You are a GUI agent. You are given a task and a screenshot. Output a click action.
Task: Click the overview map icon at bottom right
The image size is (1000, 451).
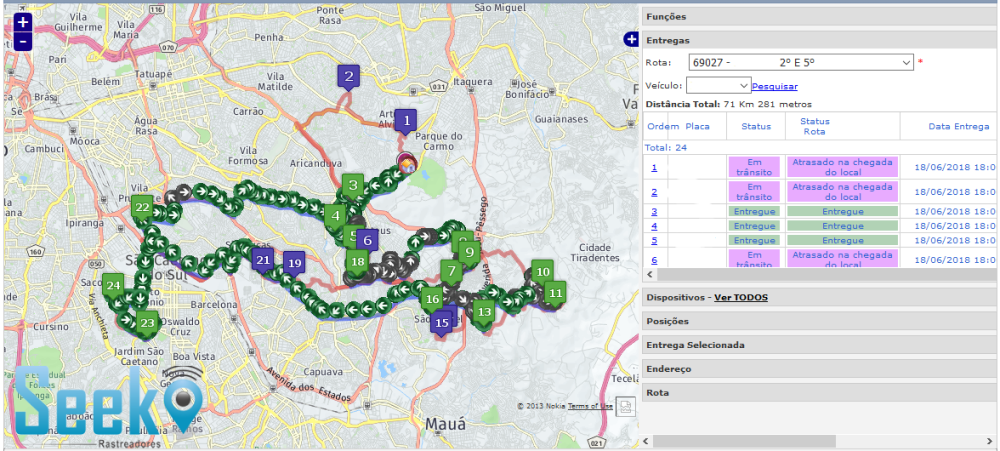(625, 405)
